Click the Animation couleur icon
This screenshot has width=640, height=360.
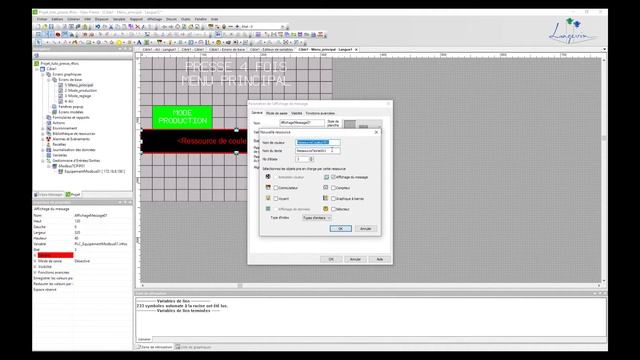pyautogui.click(x=268, y=177)
